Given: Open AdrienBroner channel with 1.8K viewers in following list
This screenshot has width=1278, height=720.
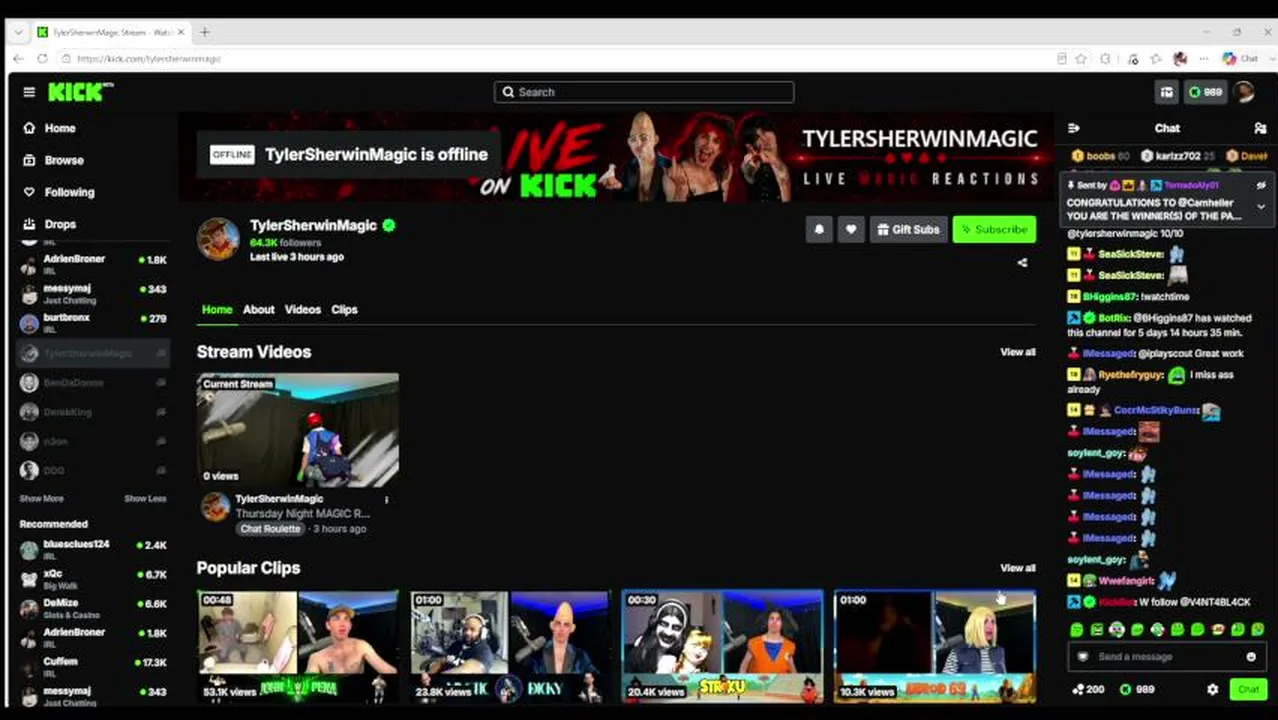Looking at the screenshot, I should 93,264.
